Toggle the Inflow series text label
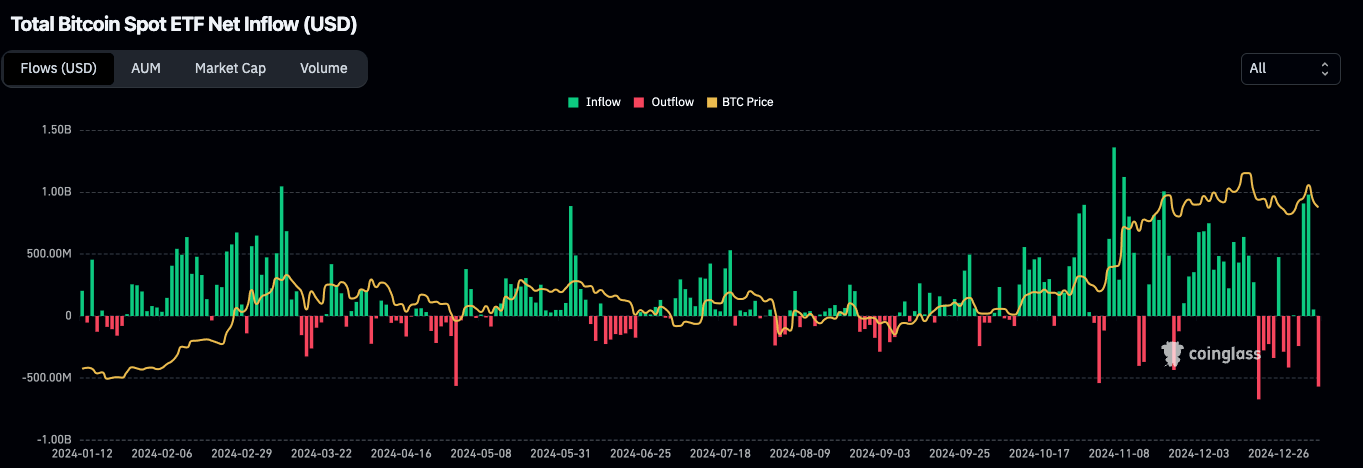1363x468 pixels. (603, 102)
